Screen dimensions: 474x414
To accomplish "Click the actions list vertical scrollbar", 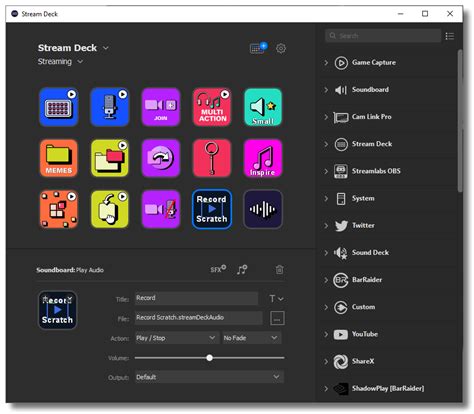I will coord(460,121).
